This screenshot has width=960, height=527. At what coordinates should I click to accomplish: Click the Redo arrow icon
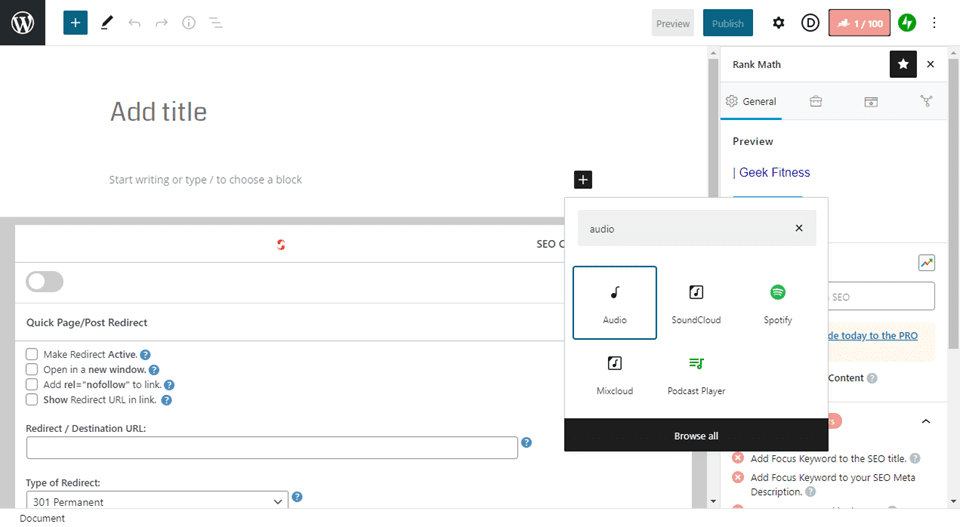point(161,23)
